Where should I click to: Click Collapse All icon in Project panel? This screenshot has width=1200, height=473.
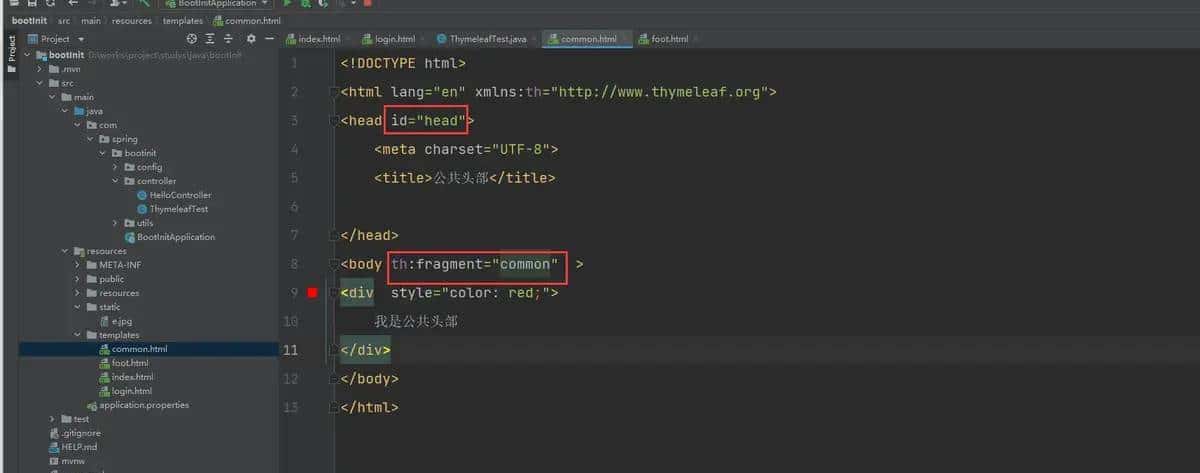[x=230, y=38]
